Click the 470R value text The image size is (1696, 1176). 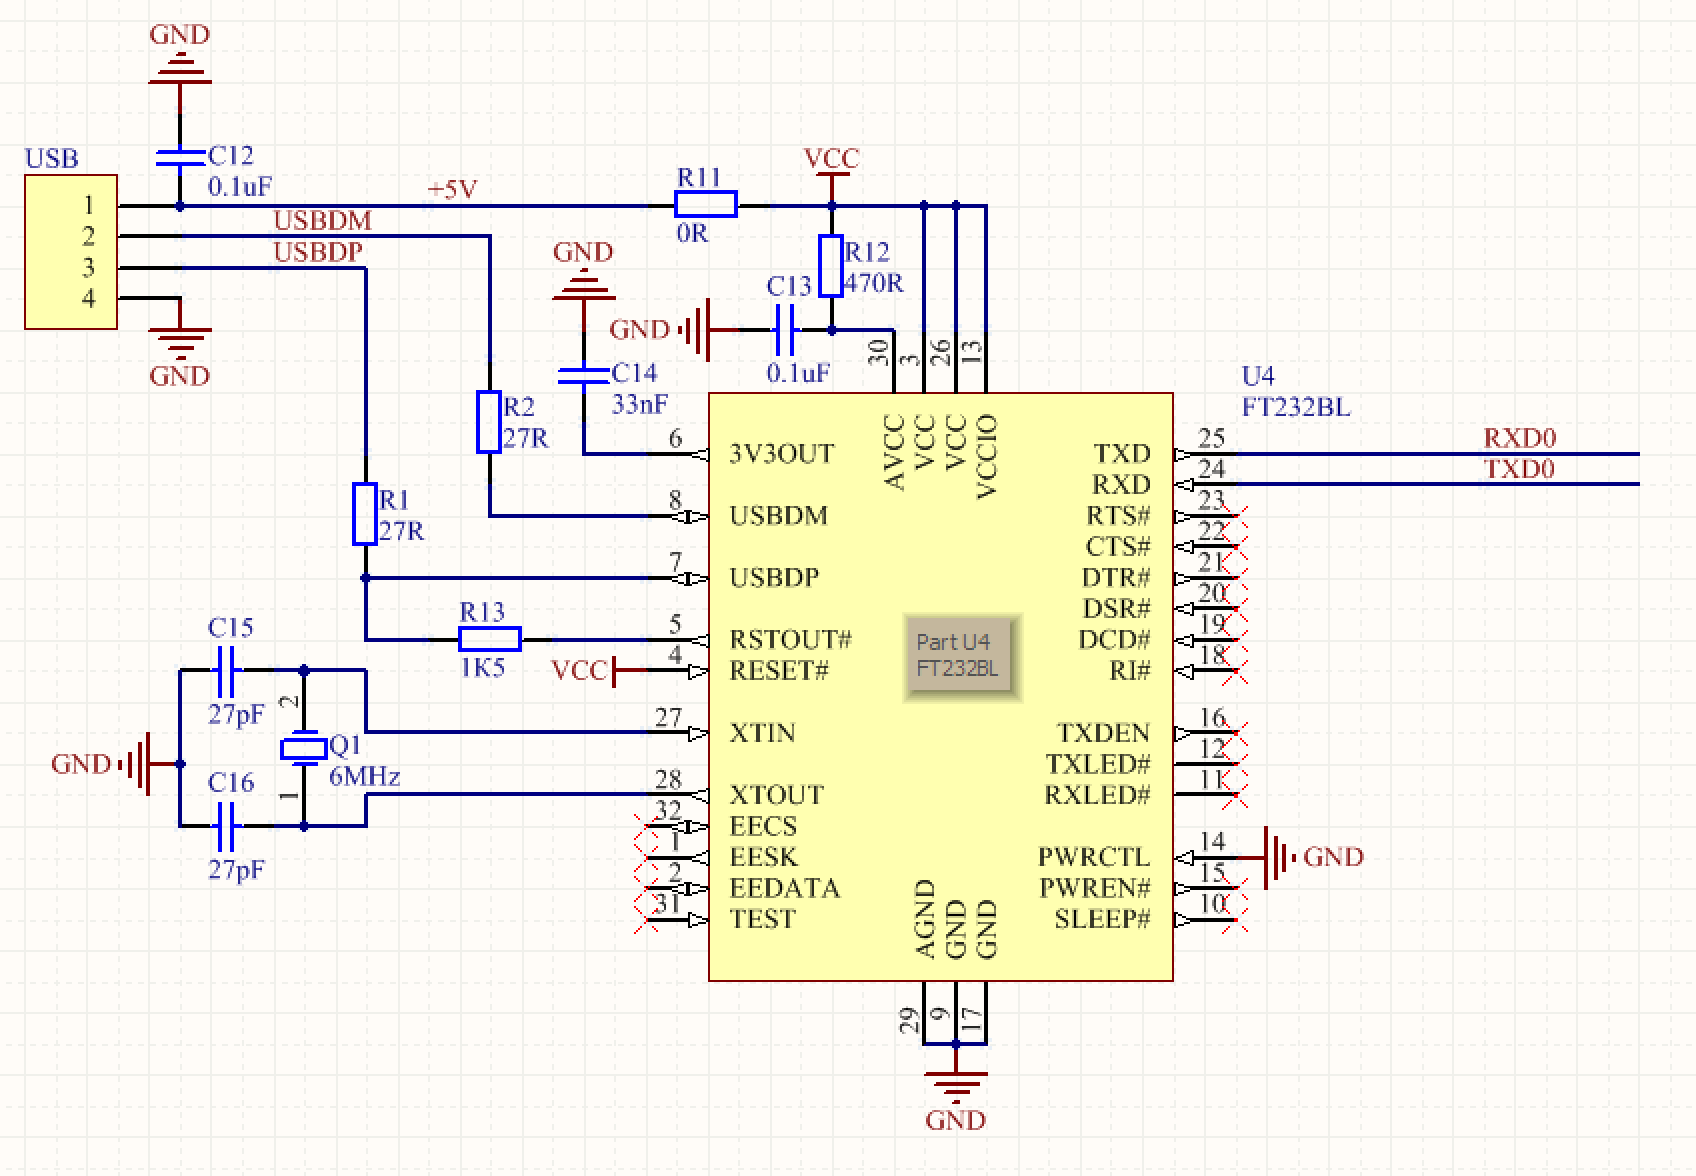coord(873,282)
